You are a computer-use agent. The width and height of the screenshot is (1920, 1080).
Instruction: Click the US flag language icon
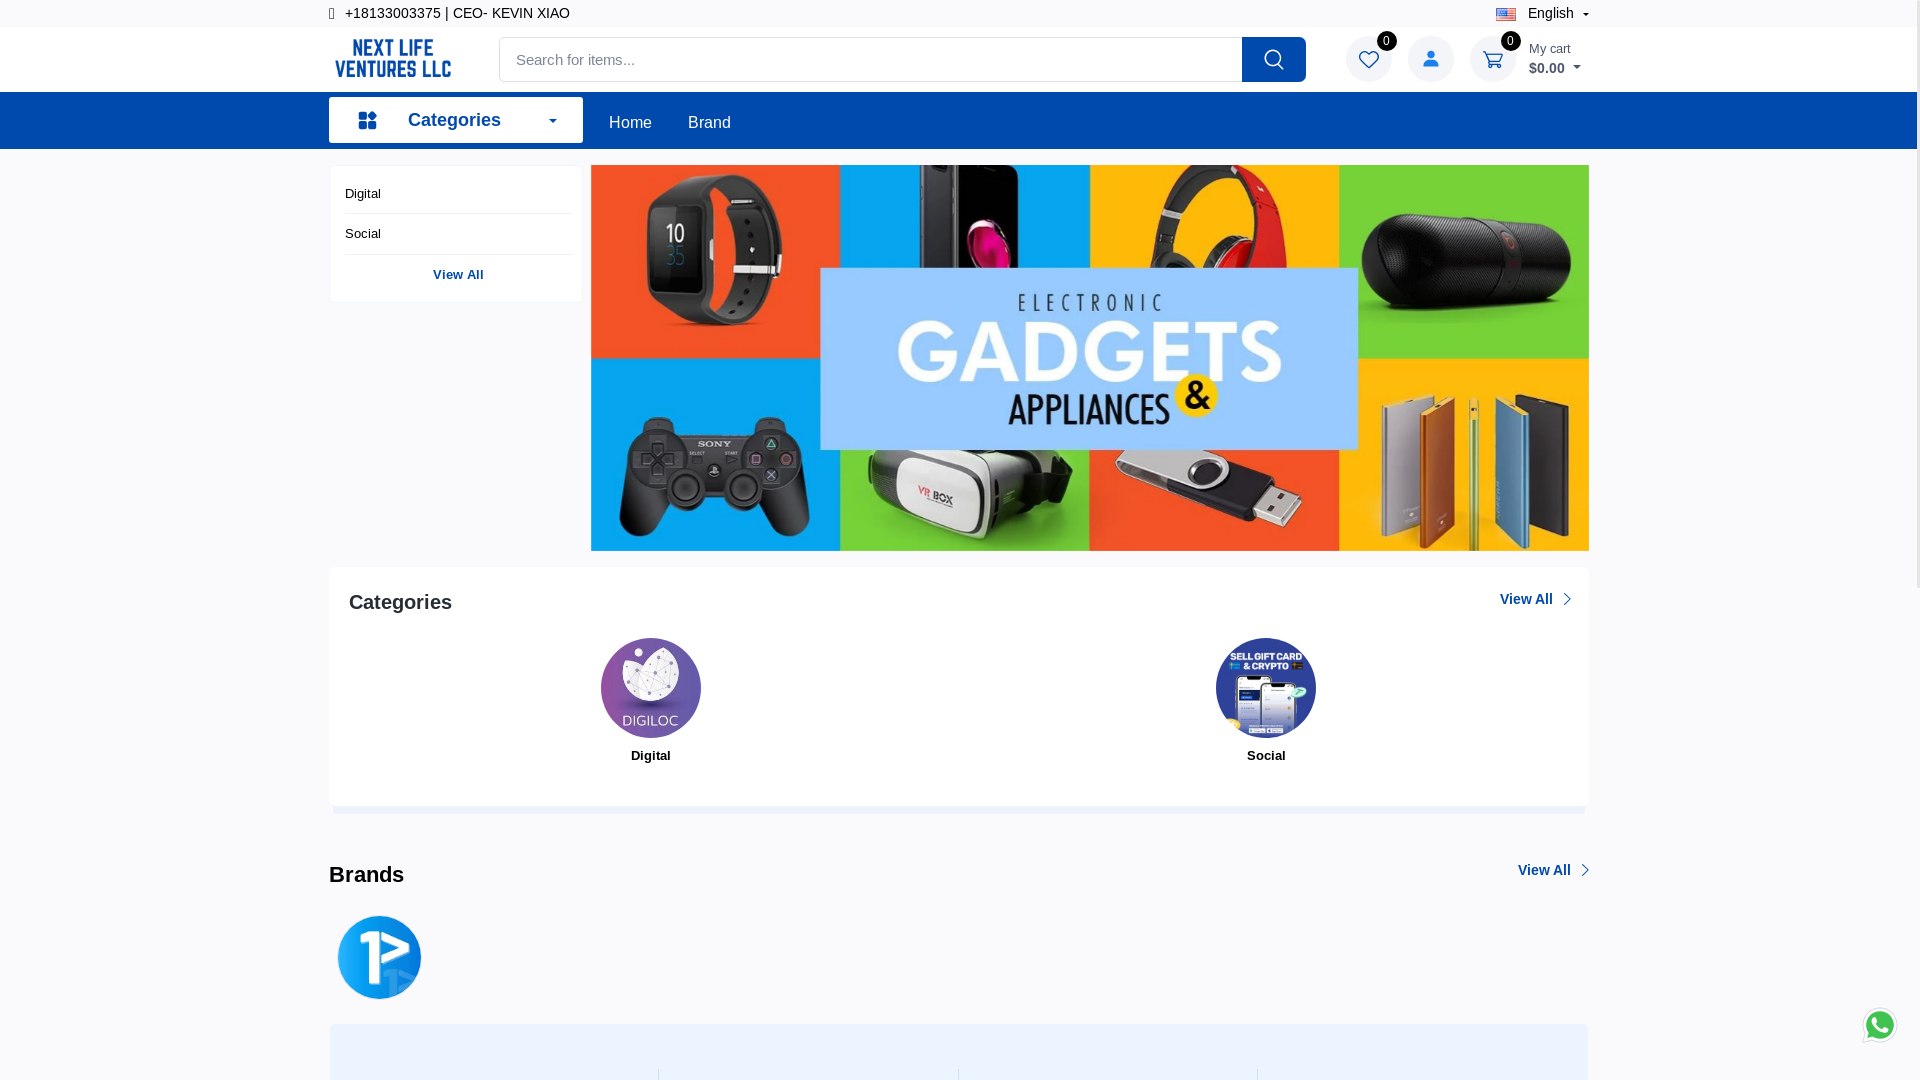(x=1505, y=14)
